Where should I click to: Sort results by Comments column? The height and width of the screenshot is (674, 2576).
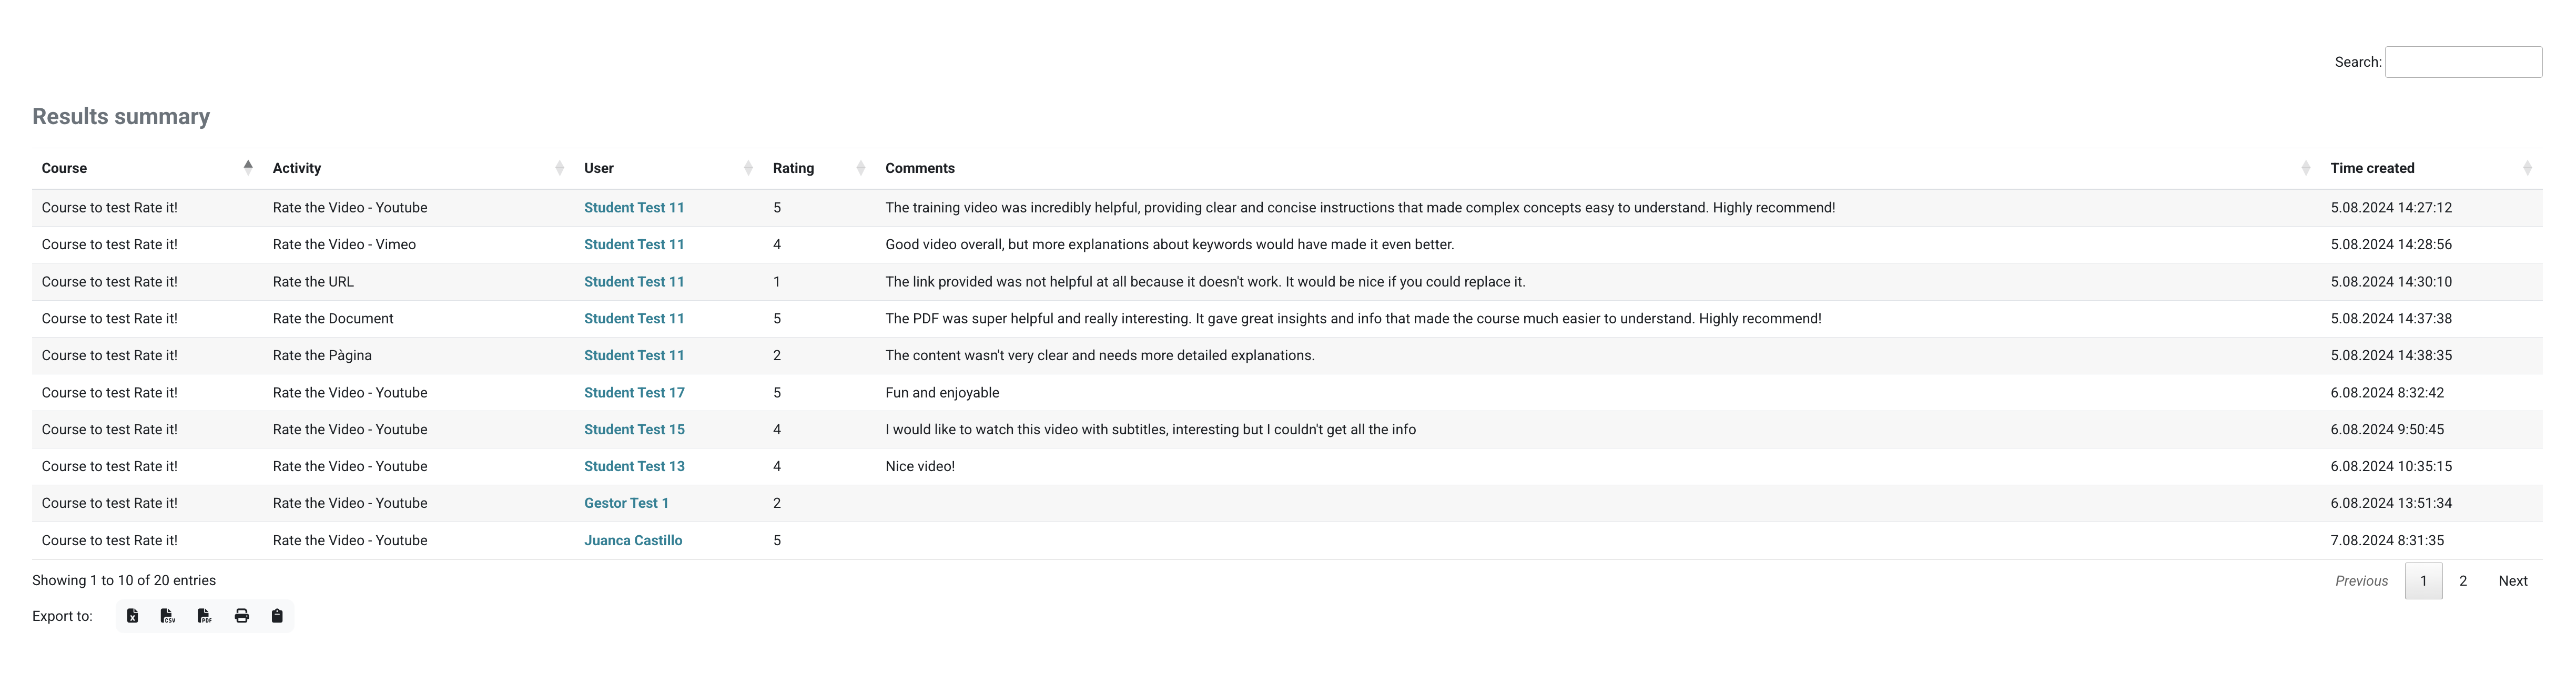click(920, 168)
